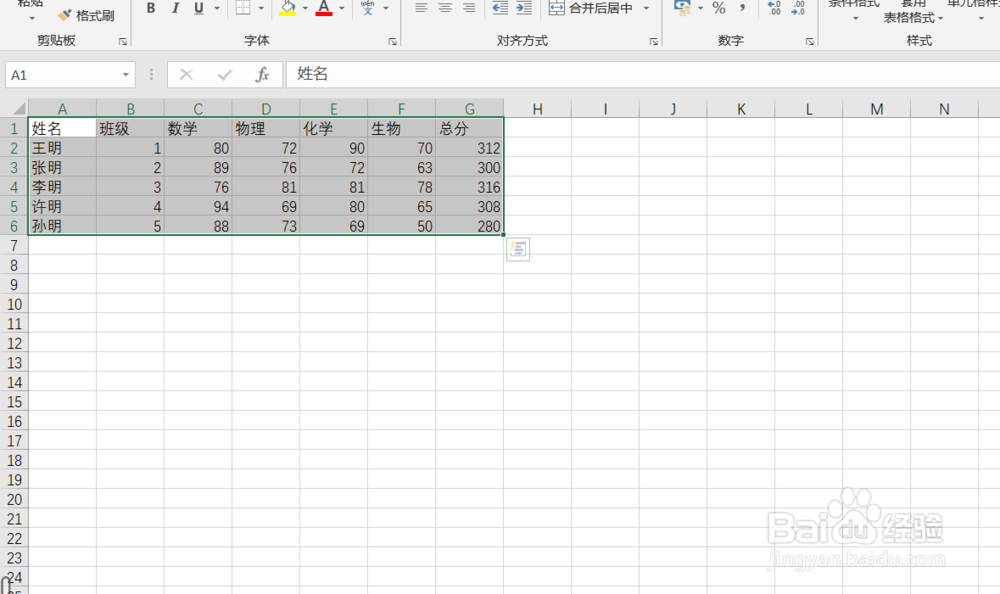Expand the accounting format dropdown arrow
The height and width of the screenshot is (594, 1000).
point(700,8)
